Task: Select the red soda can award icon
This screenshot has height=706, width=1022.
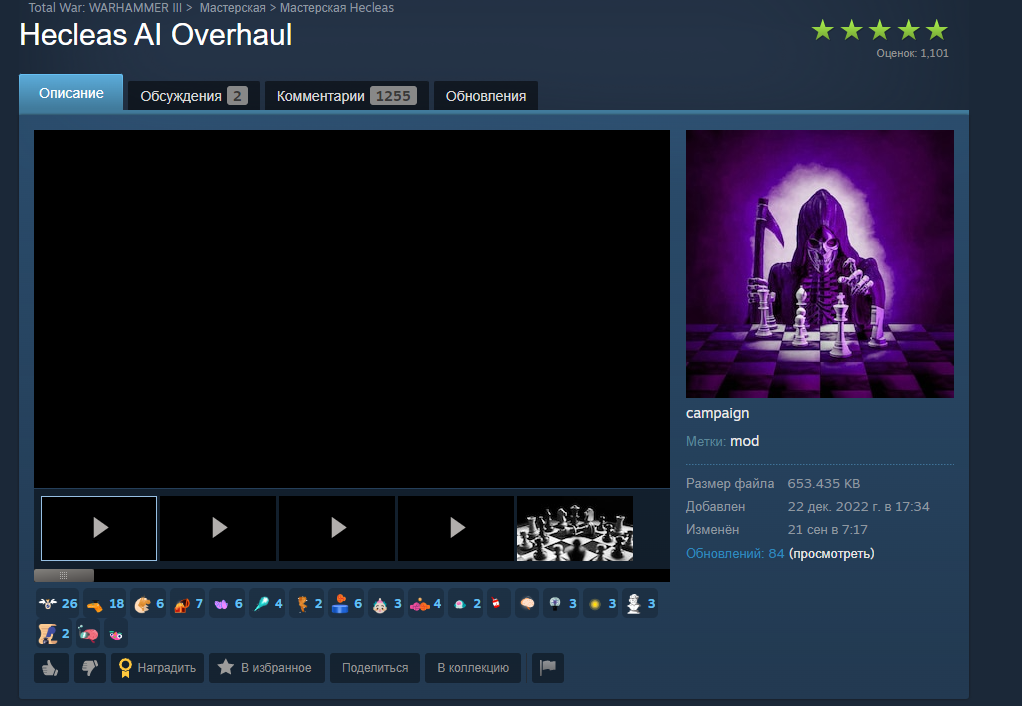Action: (x=497, y=604)
